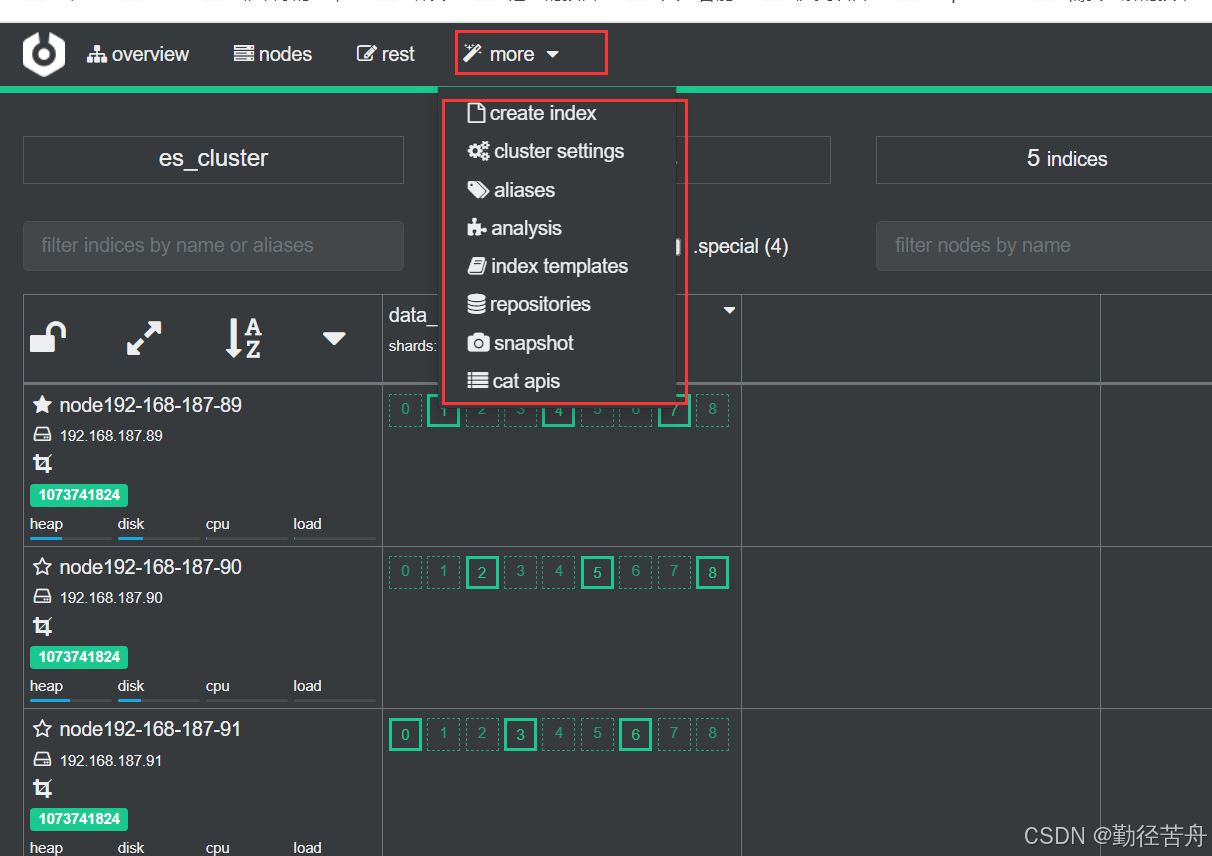Click the expand arrows icon
Screen dimensions: 1212x856
tap(145, 338)
